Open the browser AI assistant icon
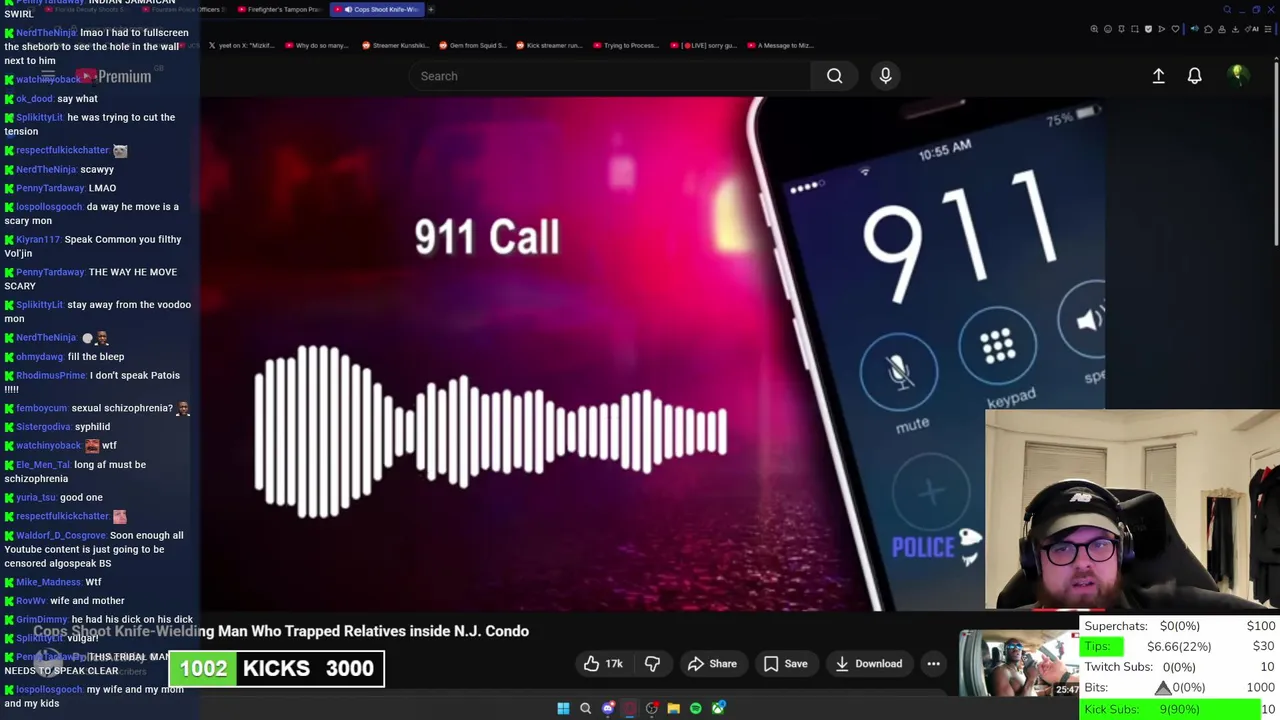The height and width of the screenshot is (720, 1280). [1252, 29]
